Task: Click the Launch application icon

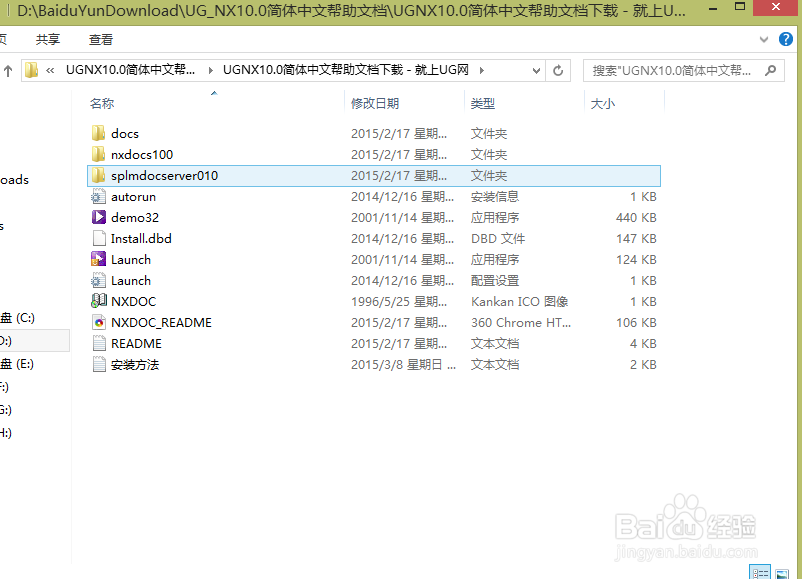Action: tap(98, 259)
